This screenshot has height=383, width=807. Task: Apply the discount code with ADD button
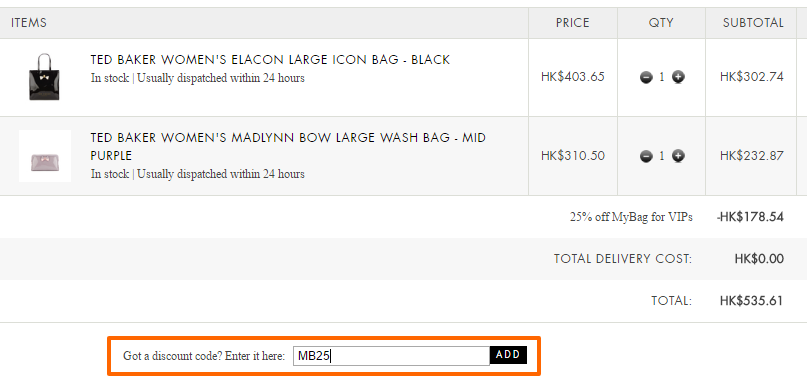508,355
